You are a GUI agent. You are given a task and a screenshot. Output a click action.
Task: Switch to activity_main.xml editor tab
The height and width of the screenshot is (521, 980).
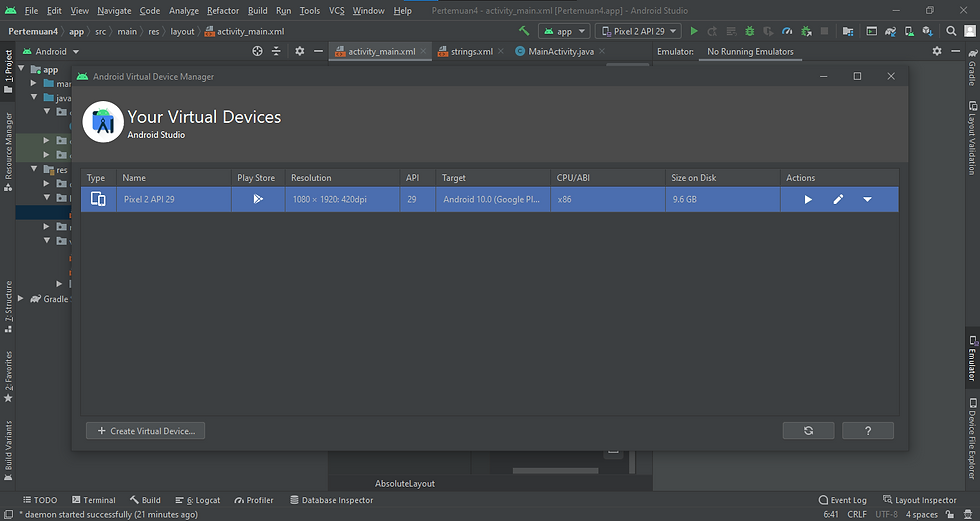click(x=381, y=51)
